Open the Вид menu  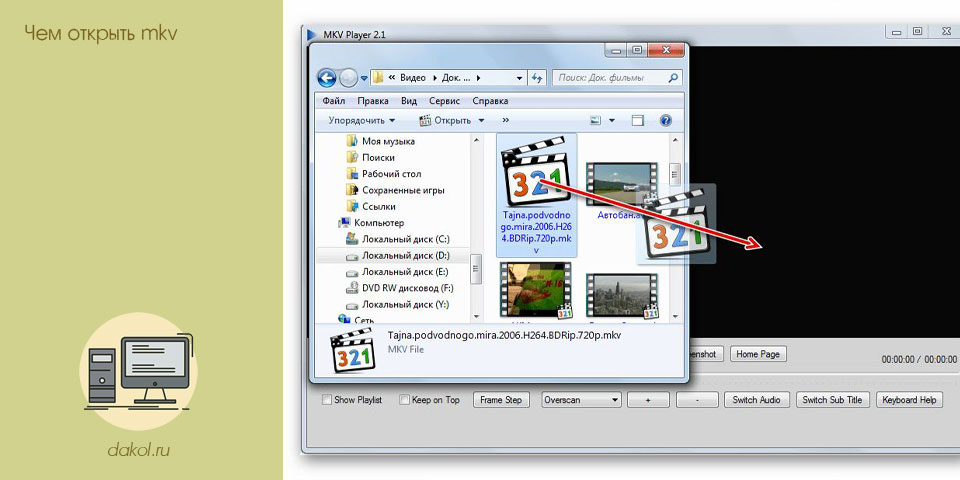pos(409,101)
